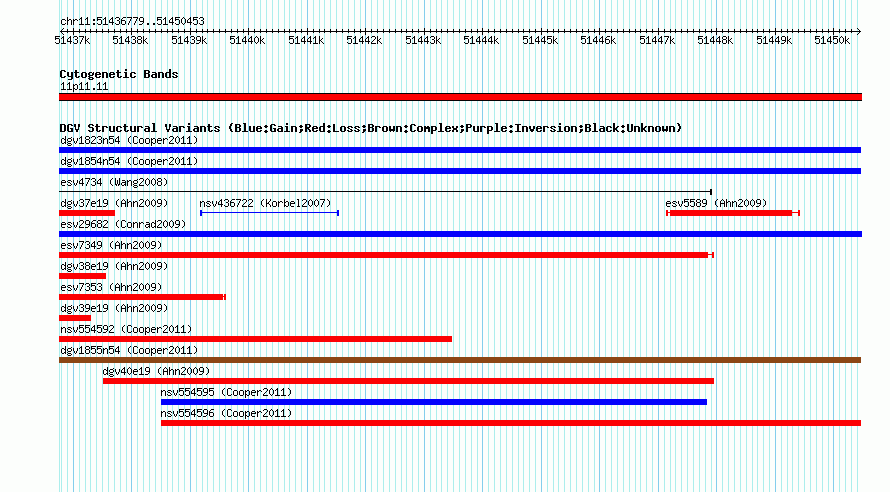
Task: Click the 51444k ruler tick
Action: pyautogui.click(x=481, y=40)
